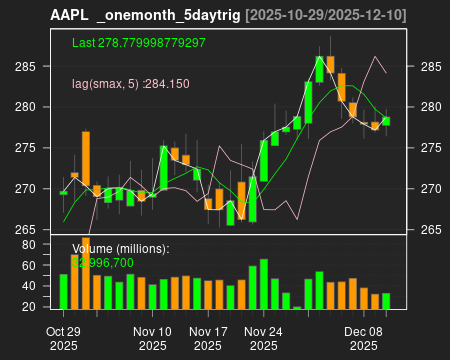Screen dimensions: 450x360
Task: Click the chart title "AAPL _onemonth_5daytrig"
Action: tap(145, 15)
